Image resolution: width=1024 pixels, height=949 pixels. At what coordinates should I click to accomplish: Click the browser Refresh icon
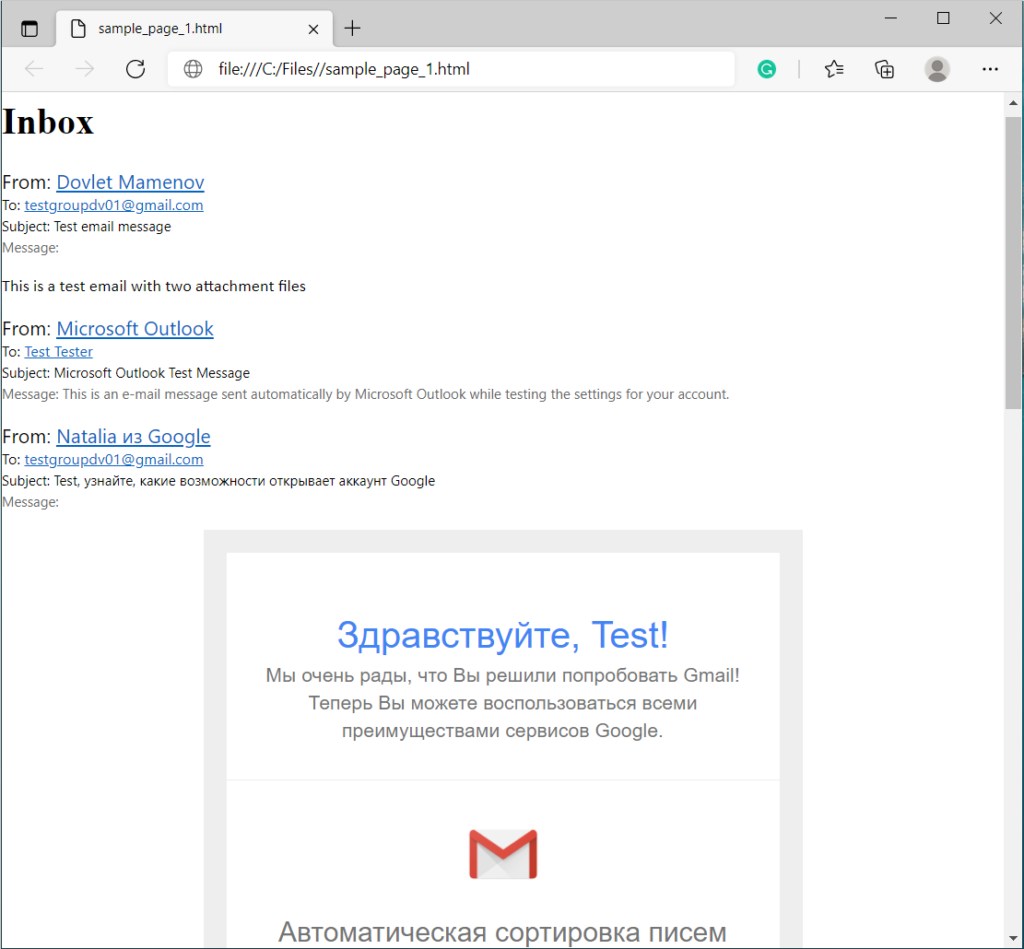(135, 69)
